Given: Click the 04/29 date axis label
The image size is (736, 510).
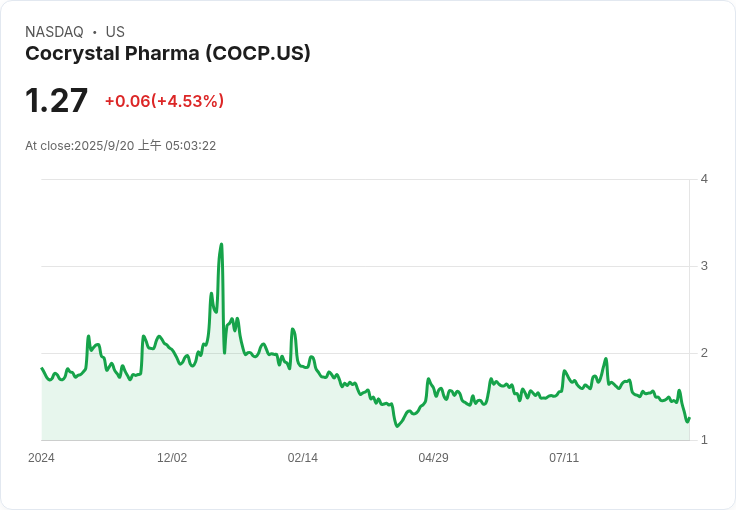Looking at the screenshot, I should tap(433, 458).
